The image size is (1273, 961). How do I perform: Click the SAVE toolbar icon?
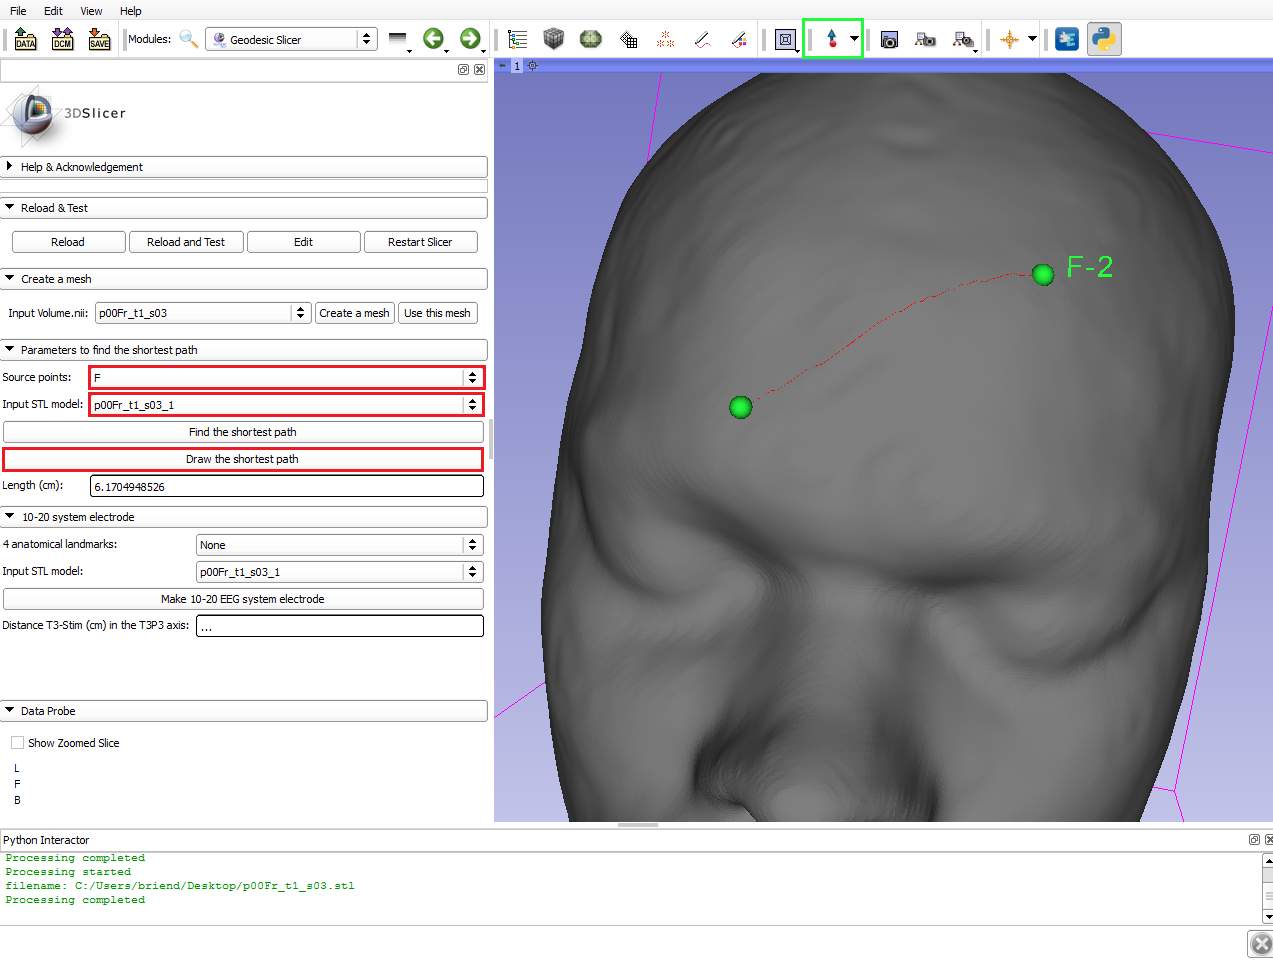point(99,39)
